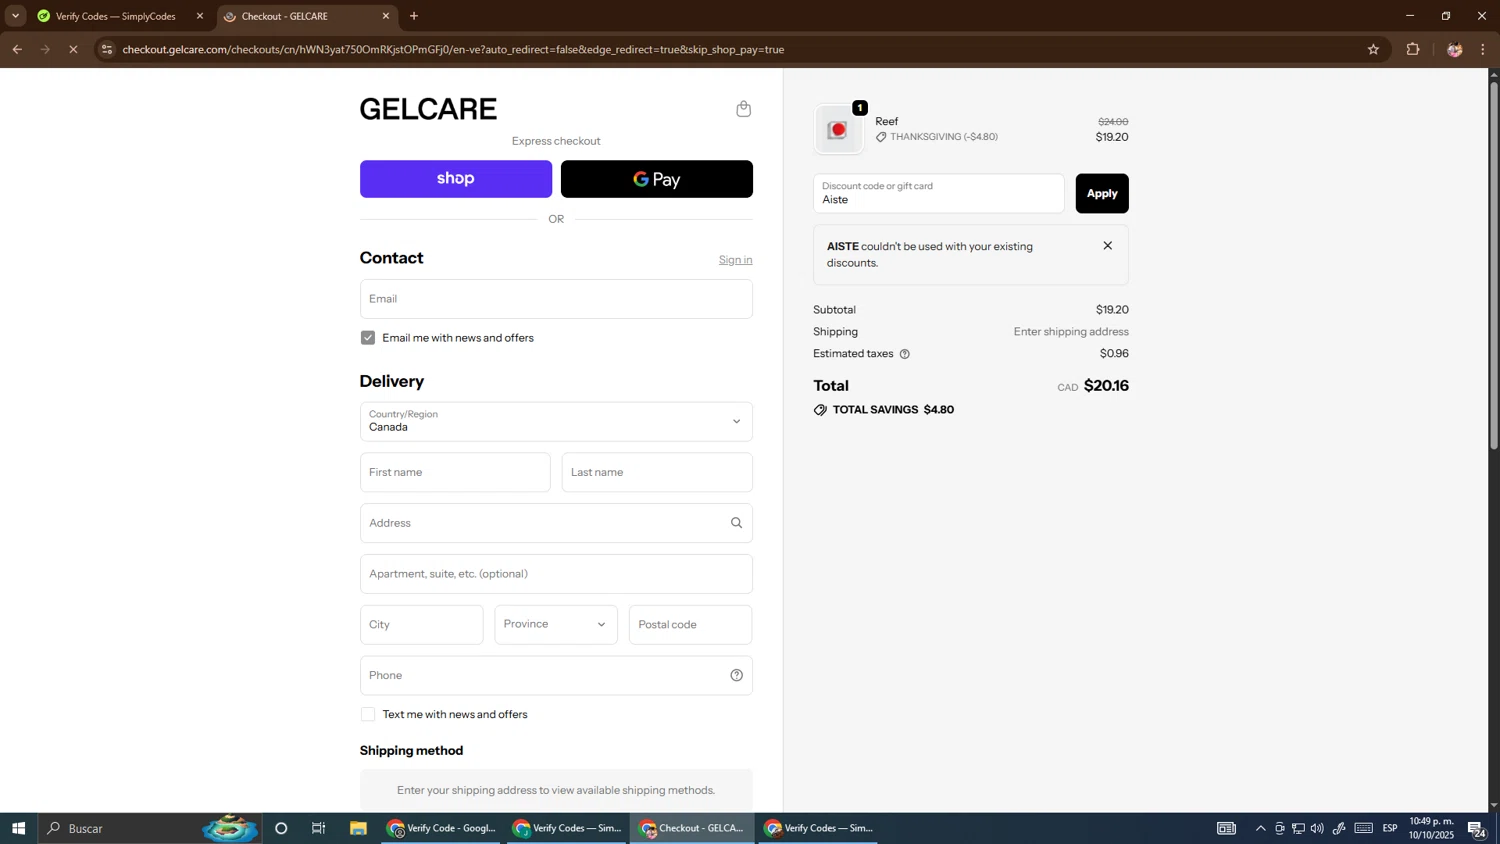Viewport: 1500px width, 844px height.
Task: Focus the Apartment, suite field
Action: pyautogui.click(x=556, y=574)
